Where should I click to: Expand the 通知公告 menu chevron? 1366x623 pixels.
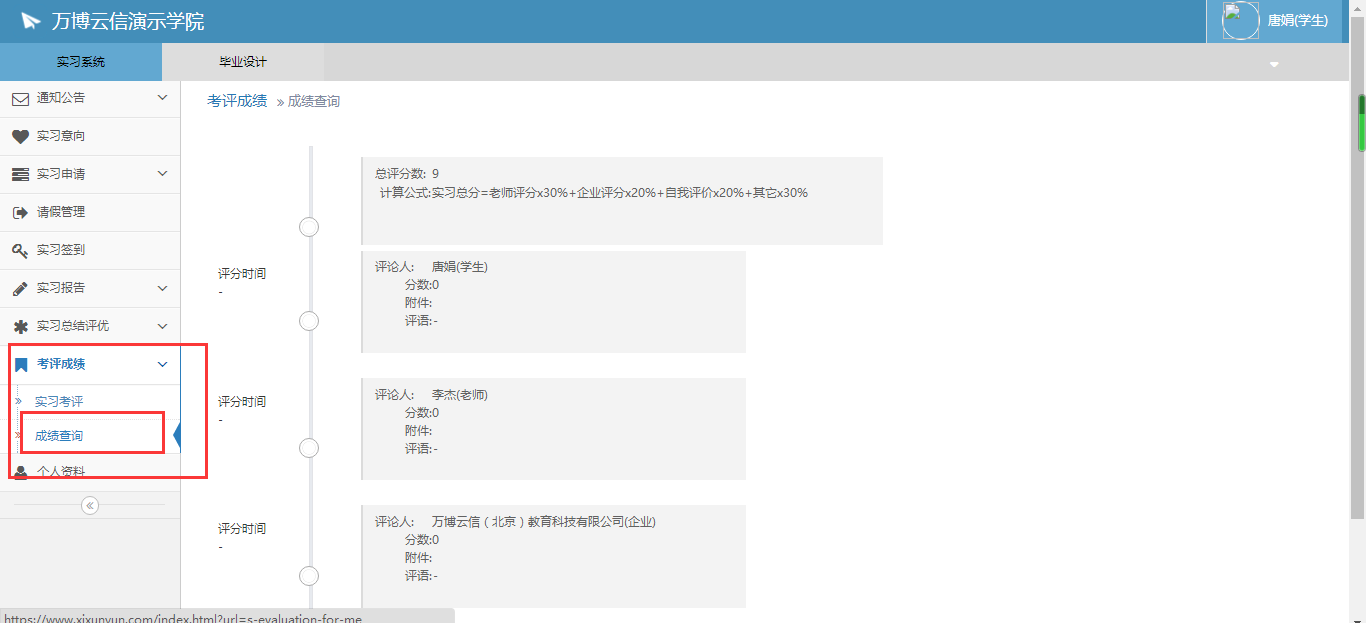163,98
